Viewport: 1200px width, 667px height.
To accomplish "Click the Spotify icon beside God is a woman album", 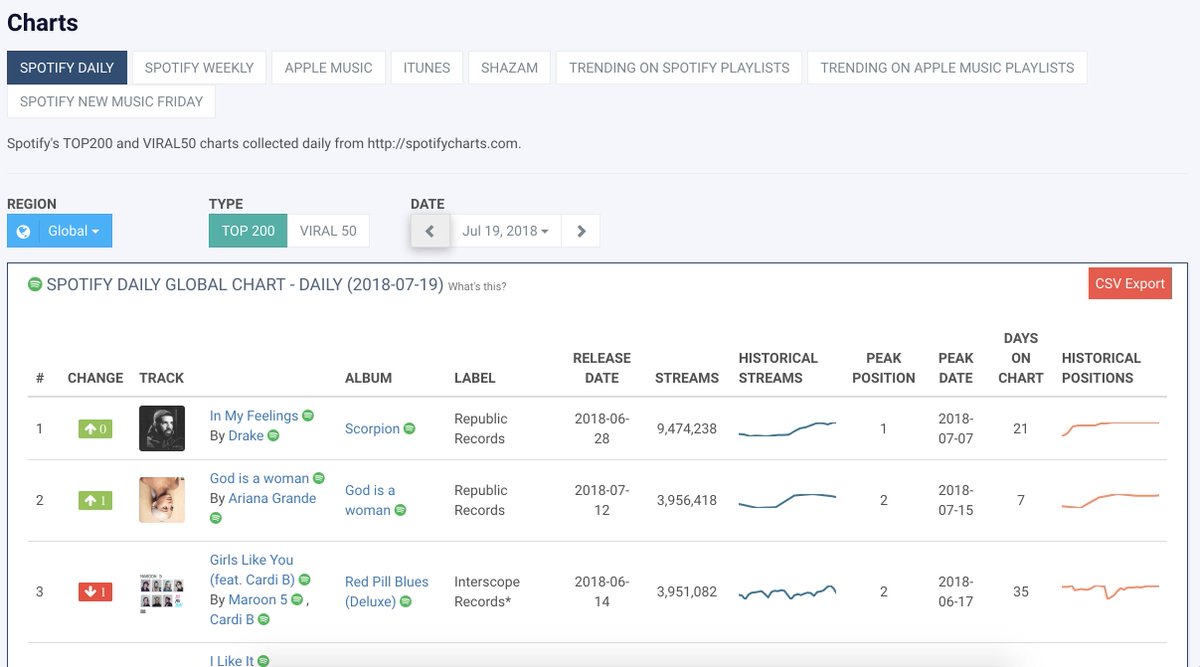I will click(401, 510).
